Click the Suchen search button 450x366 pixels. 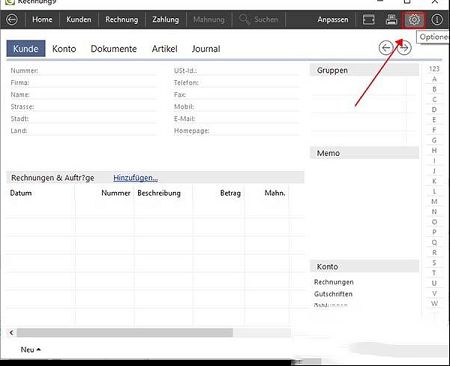coord(259,20)
